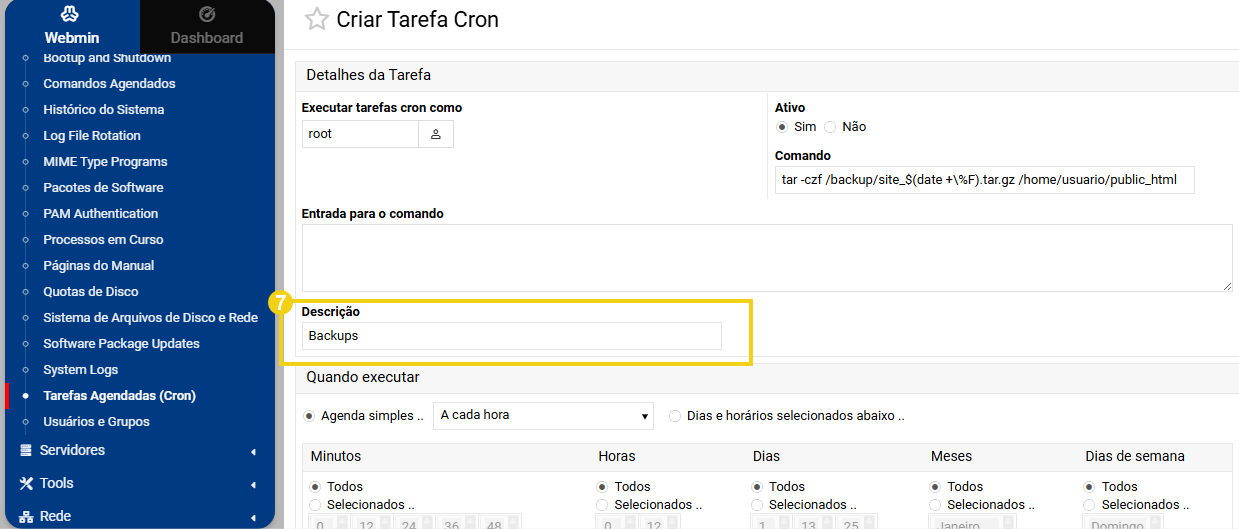The height and width of the screenshot is (529, 1239).
Task: Select Selecionados under Minutos
Action: pos(317,505)
